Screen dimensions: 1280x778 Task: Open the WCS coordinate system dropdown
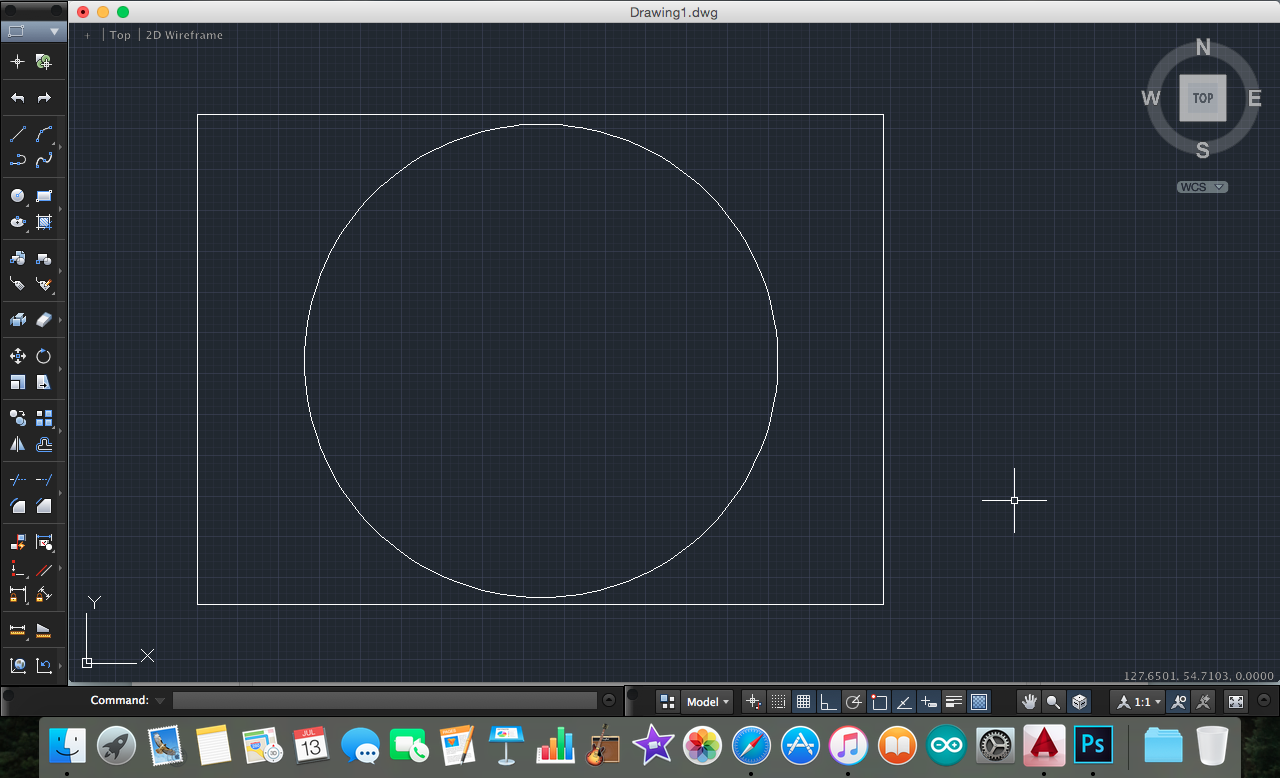[1202, 187]
